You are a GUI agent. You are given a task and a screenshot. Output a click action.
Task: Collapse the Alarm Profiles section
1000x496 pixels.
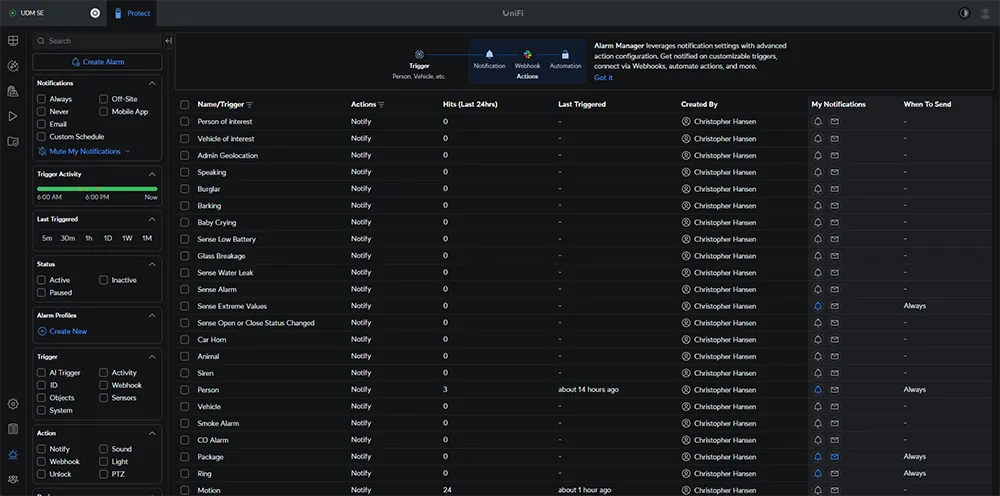click(x=152, y=315)
